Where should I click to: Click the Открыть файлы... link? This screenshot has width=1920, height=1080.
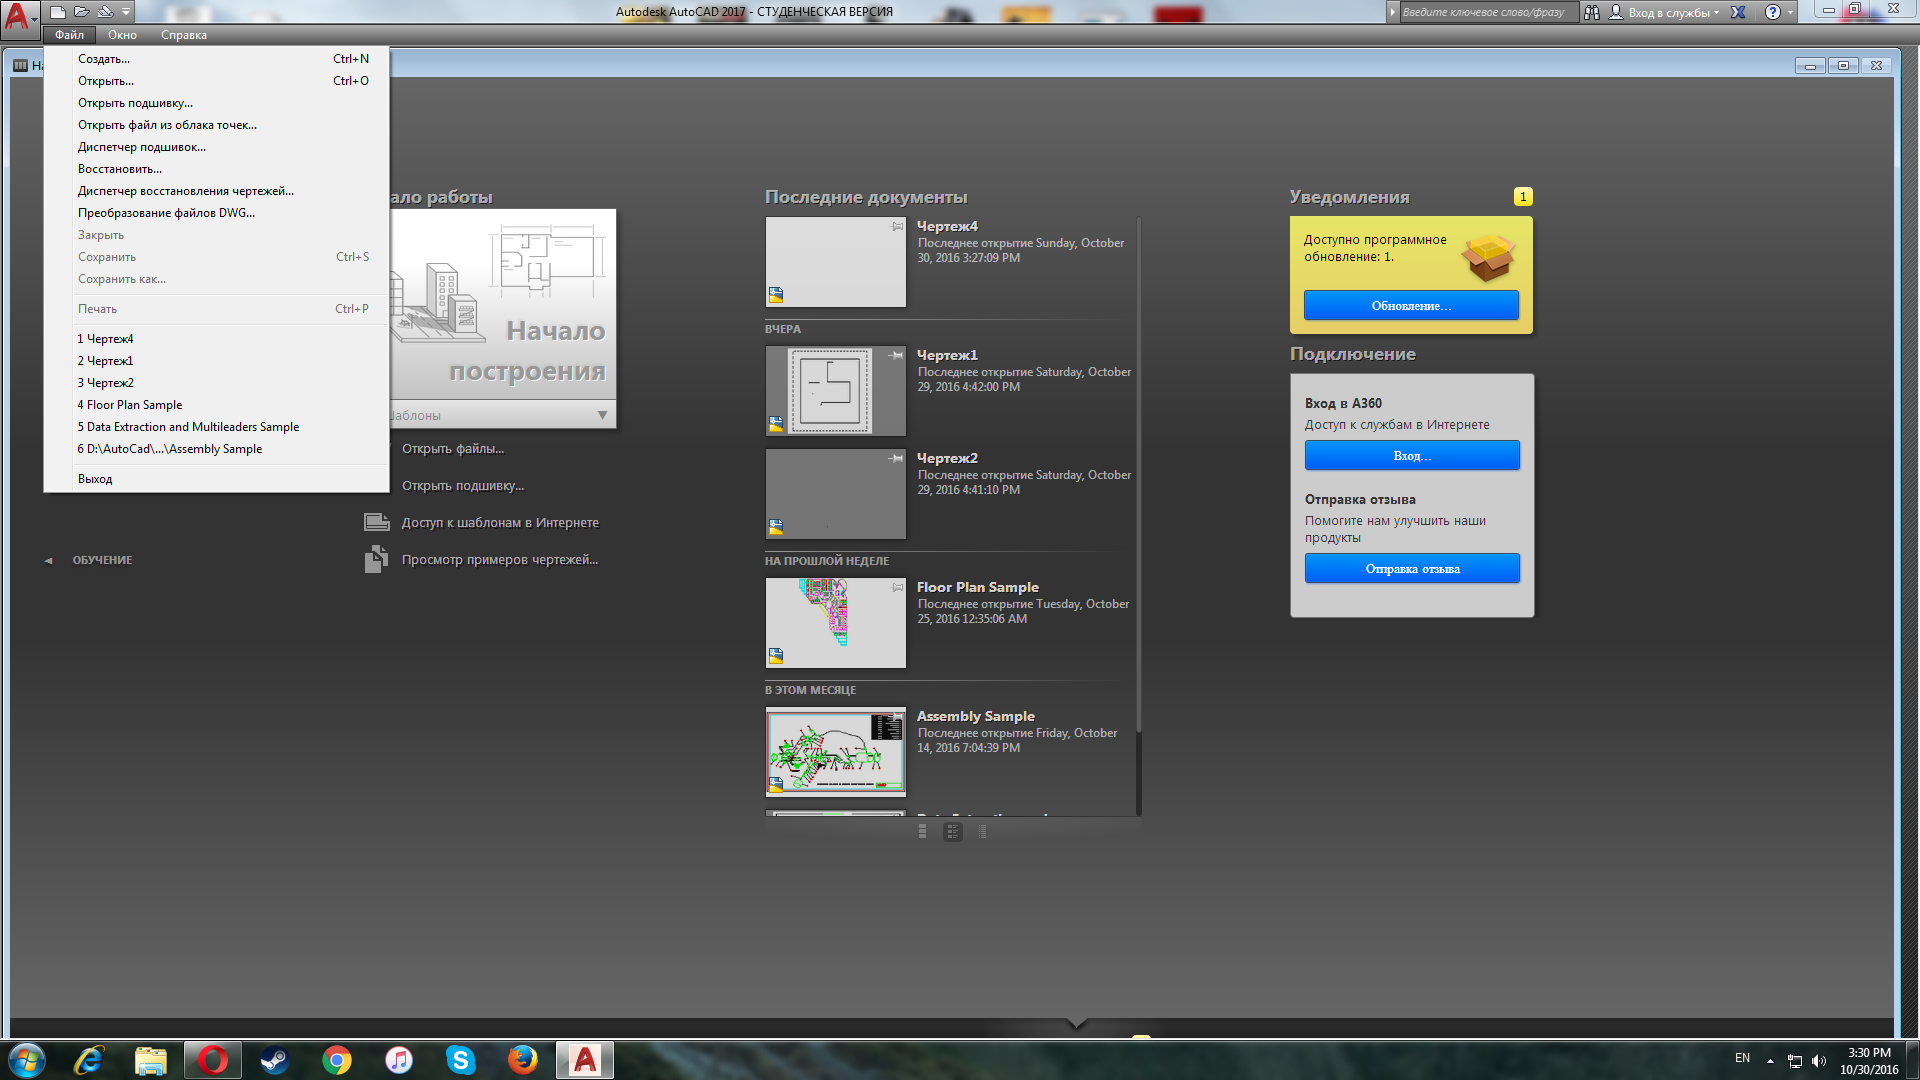[x=453, y=449]
